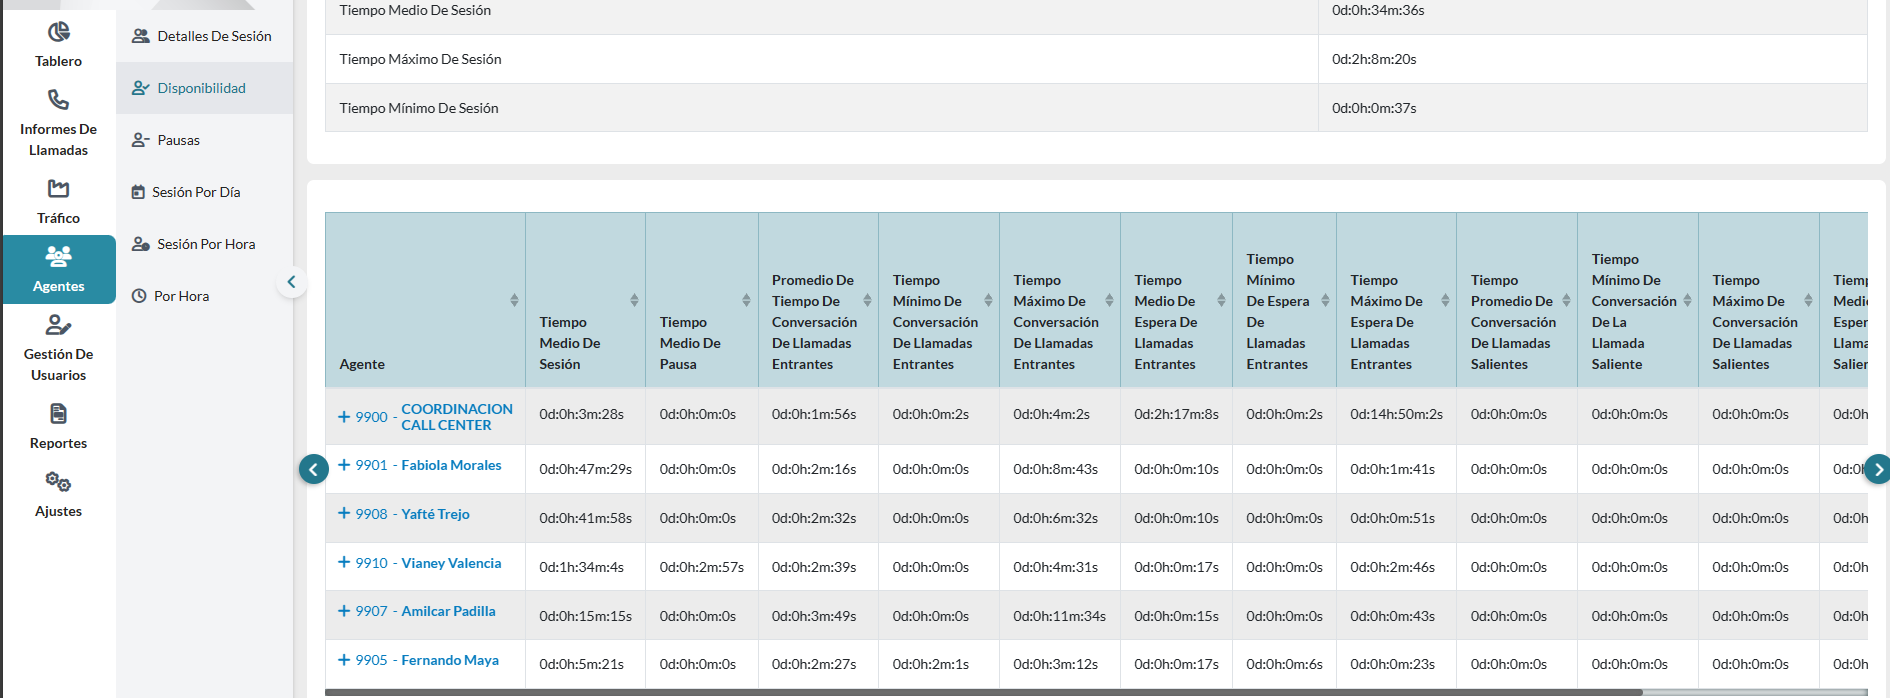Image resolution: width=1890 pixels, height=698 pixels.
Task: Select the Agentes group icon
Action: [x=59, y=257]
